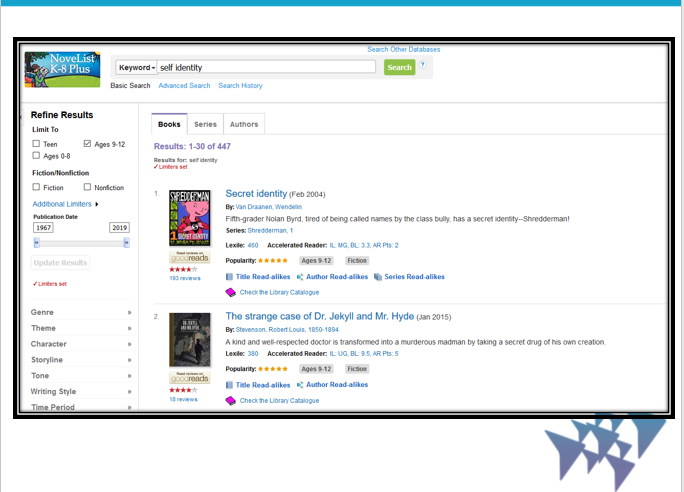Viewport: 684px width, 492px height.
Task: Tick the Ages 0-8 checkbox
Action: tap(36, 155)
